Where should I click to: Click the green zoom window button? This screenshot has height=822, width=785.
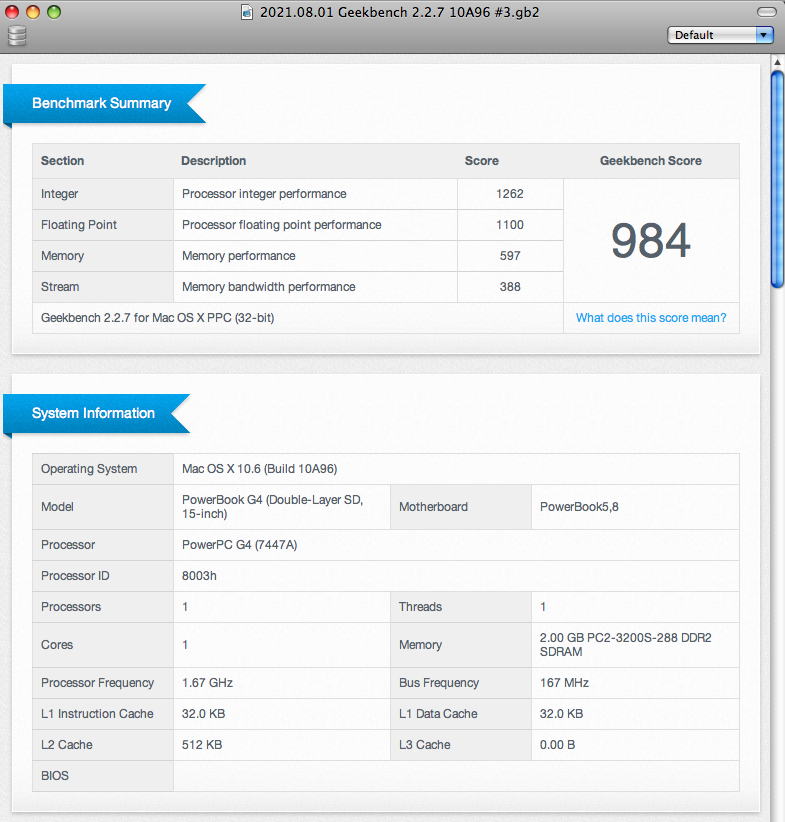click(x=54, y=12)
